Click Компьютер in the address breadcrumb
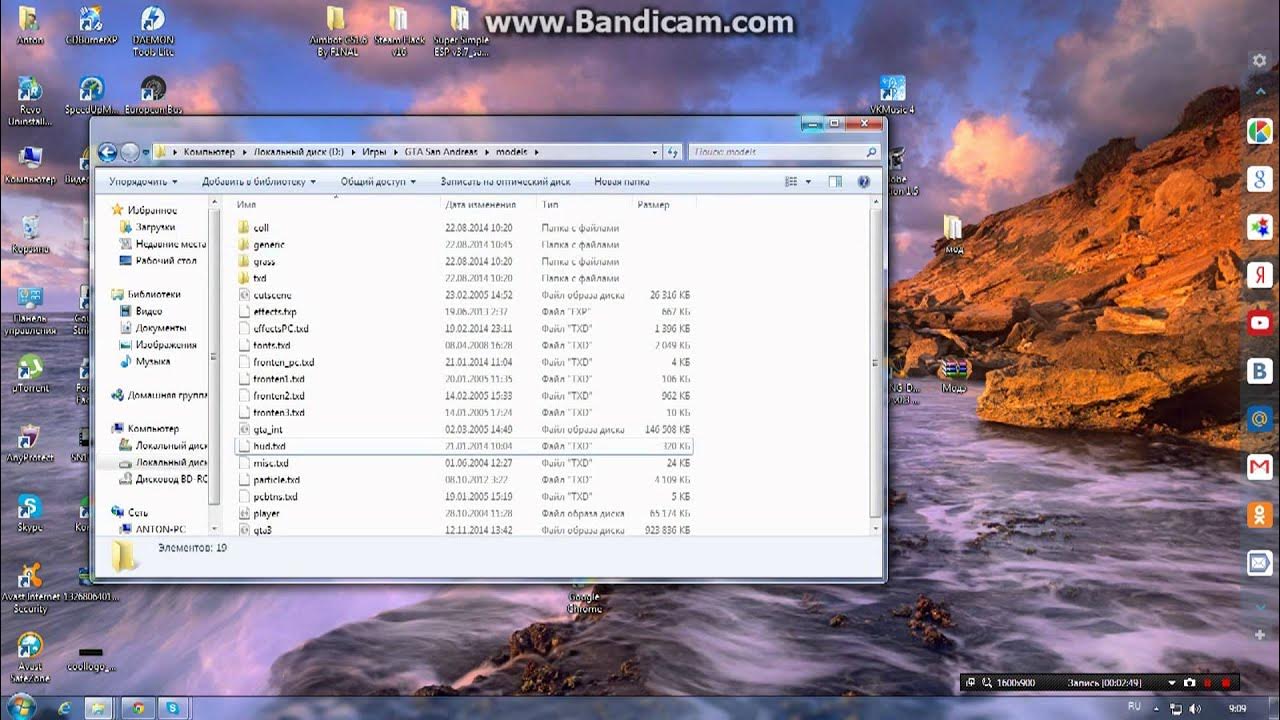Viewport: 1280px width, 720px height. pyautogui.click(x=209, y=152)
